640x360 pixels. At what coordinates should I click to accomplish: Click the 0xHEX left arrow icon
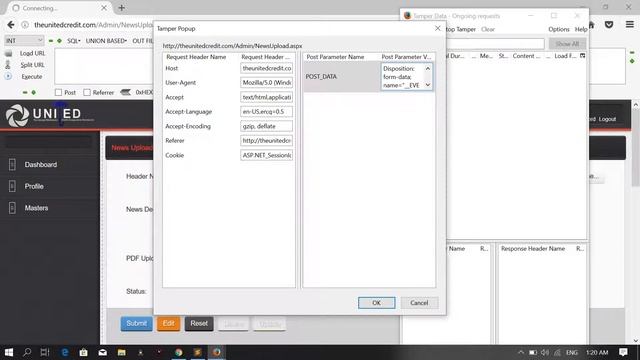(x=126, y=93)
